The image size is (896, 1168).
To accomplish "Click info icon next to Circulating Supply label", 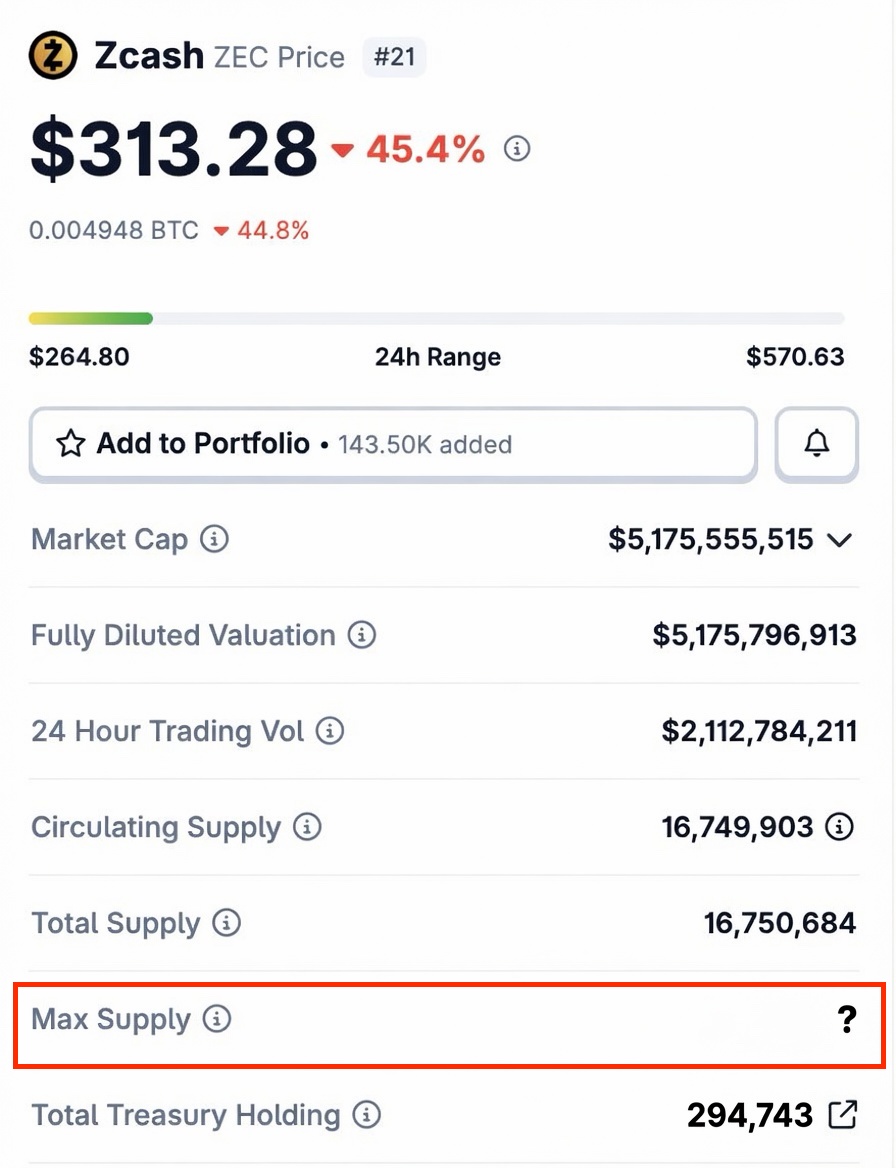I will [x=307, y=827].
